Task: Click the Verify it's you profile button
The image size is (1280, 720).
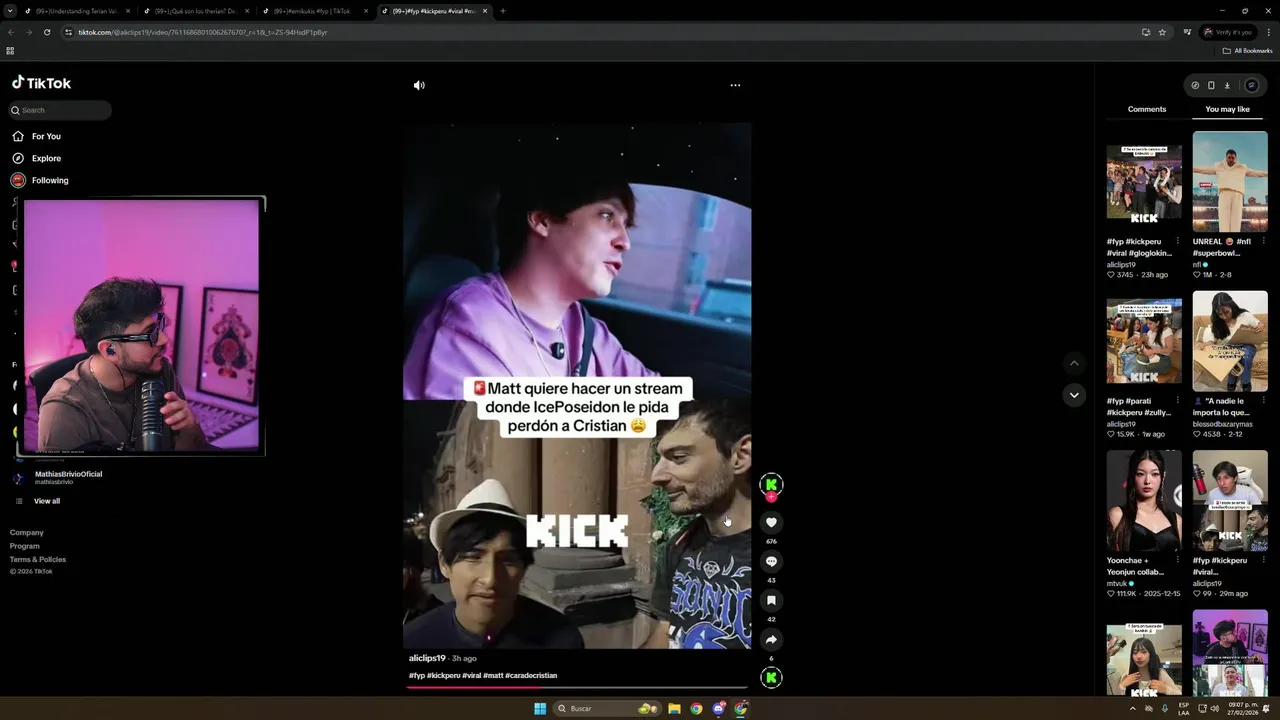Action: pyautogui.click(x=1228, y=32)
